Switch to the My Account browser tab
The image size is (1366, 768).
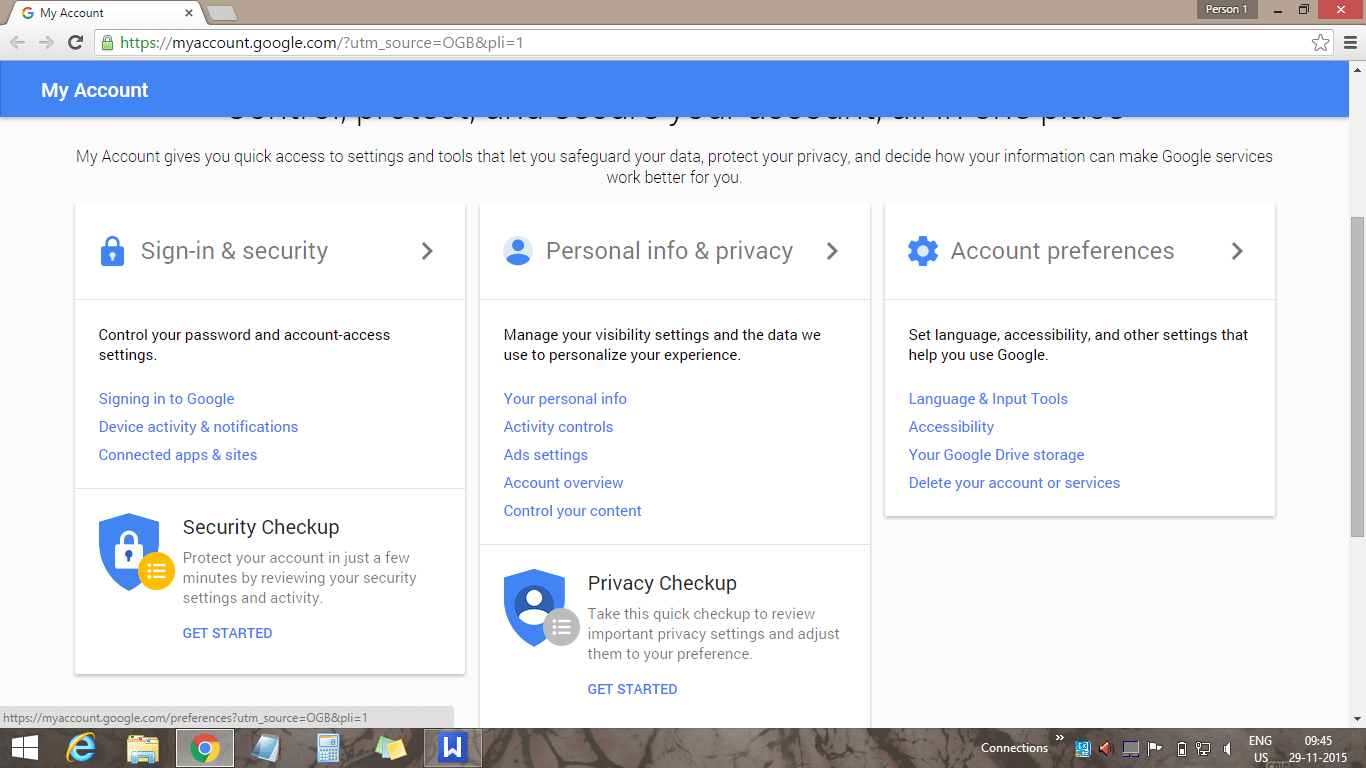click(x=102, y=13)
